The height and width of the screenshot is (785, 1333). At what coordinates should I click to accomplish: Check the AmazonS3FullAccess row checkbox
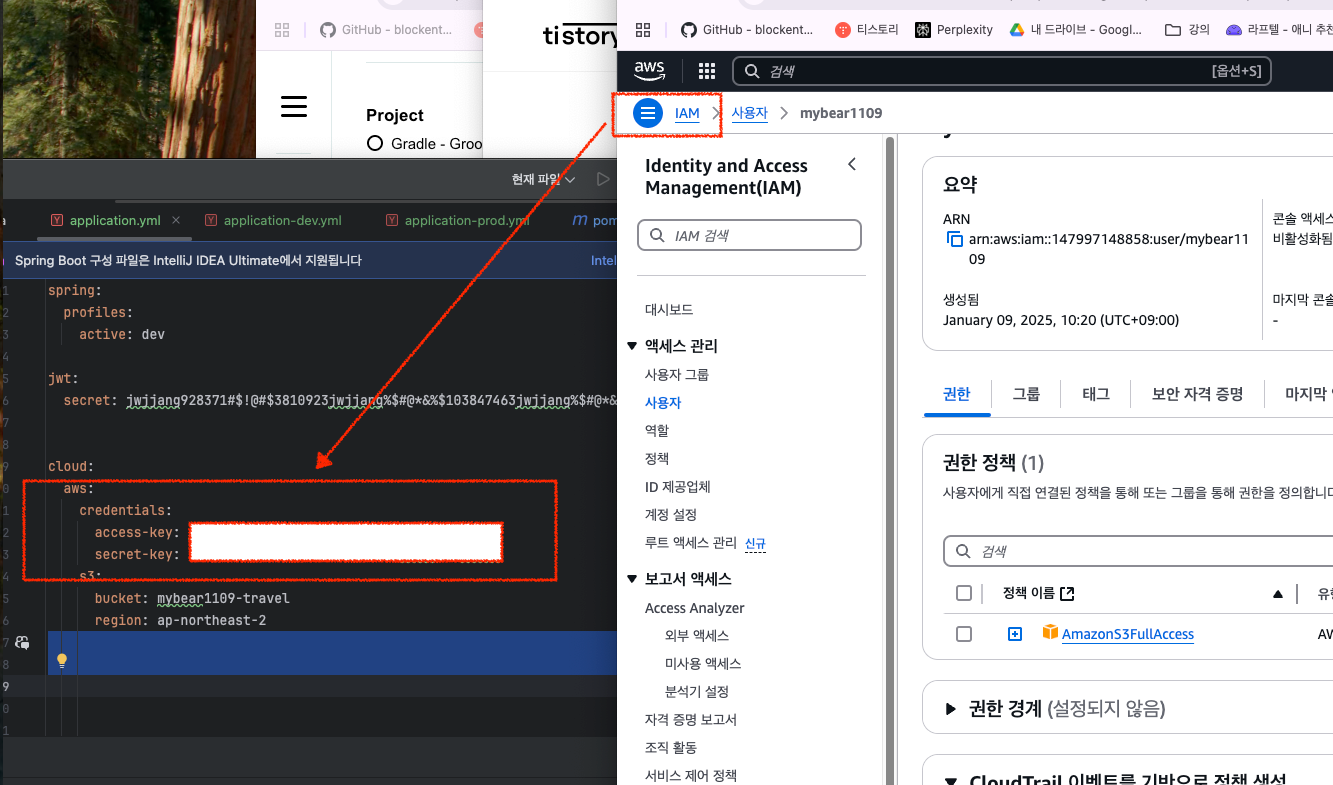click(x=964, y=634)
